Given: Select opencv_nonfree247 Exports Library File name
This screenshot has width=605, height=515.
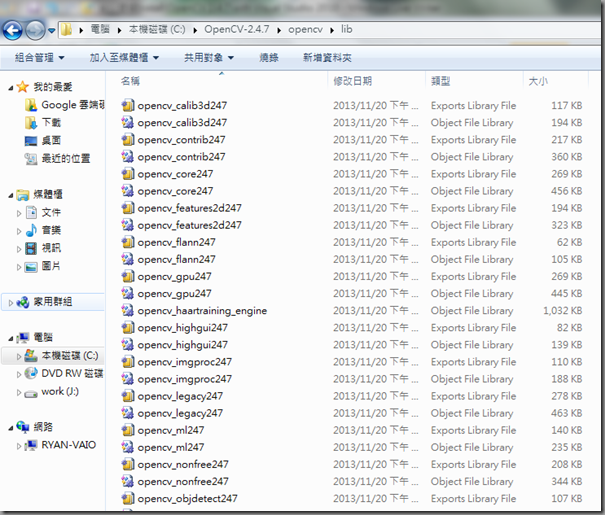Looking at the screenshot, I should [183, 464].
